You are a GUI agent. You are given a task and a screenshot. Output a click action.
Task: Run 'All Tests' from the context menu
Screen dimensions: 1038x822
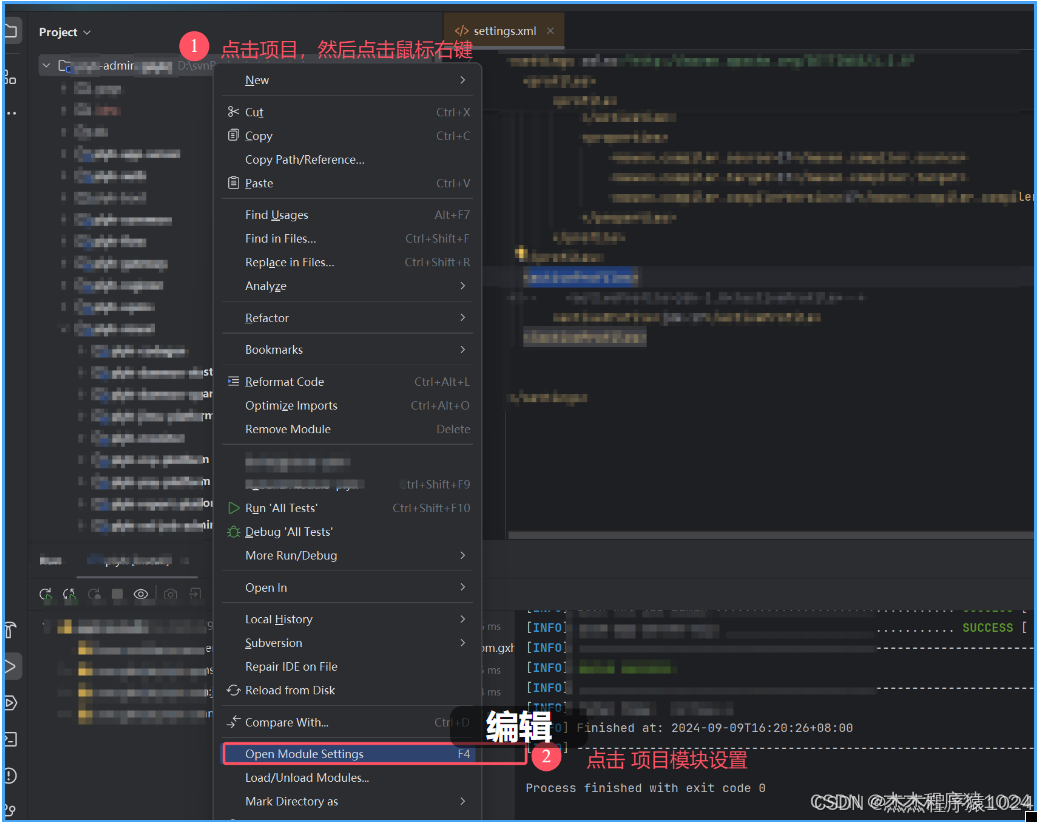tap(281, 507)
